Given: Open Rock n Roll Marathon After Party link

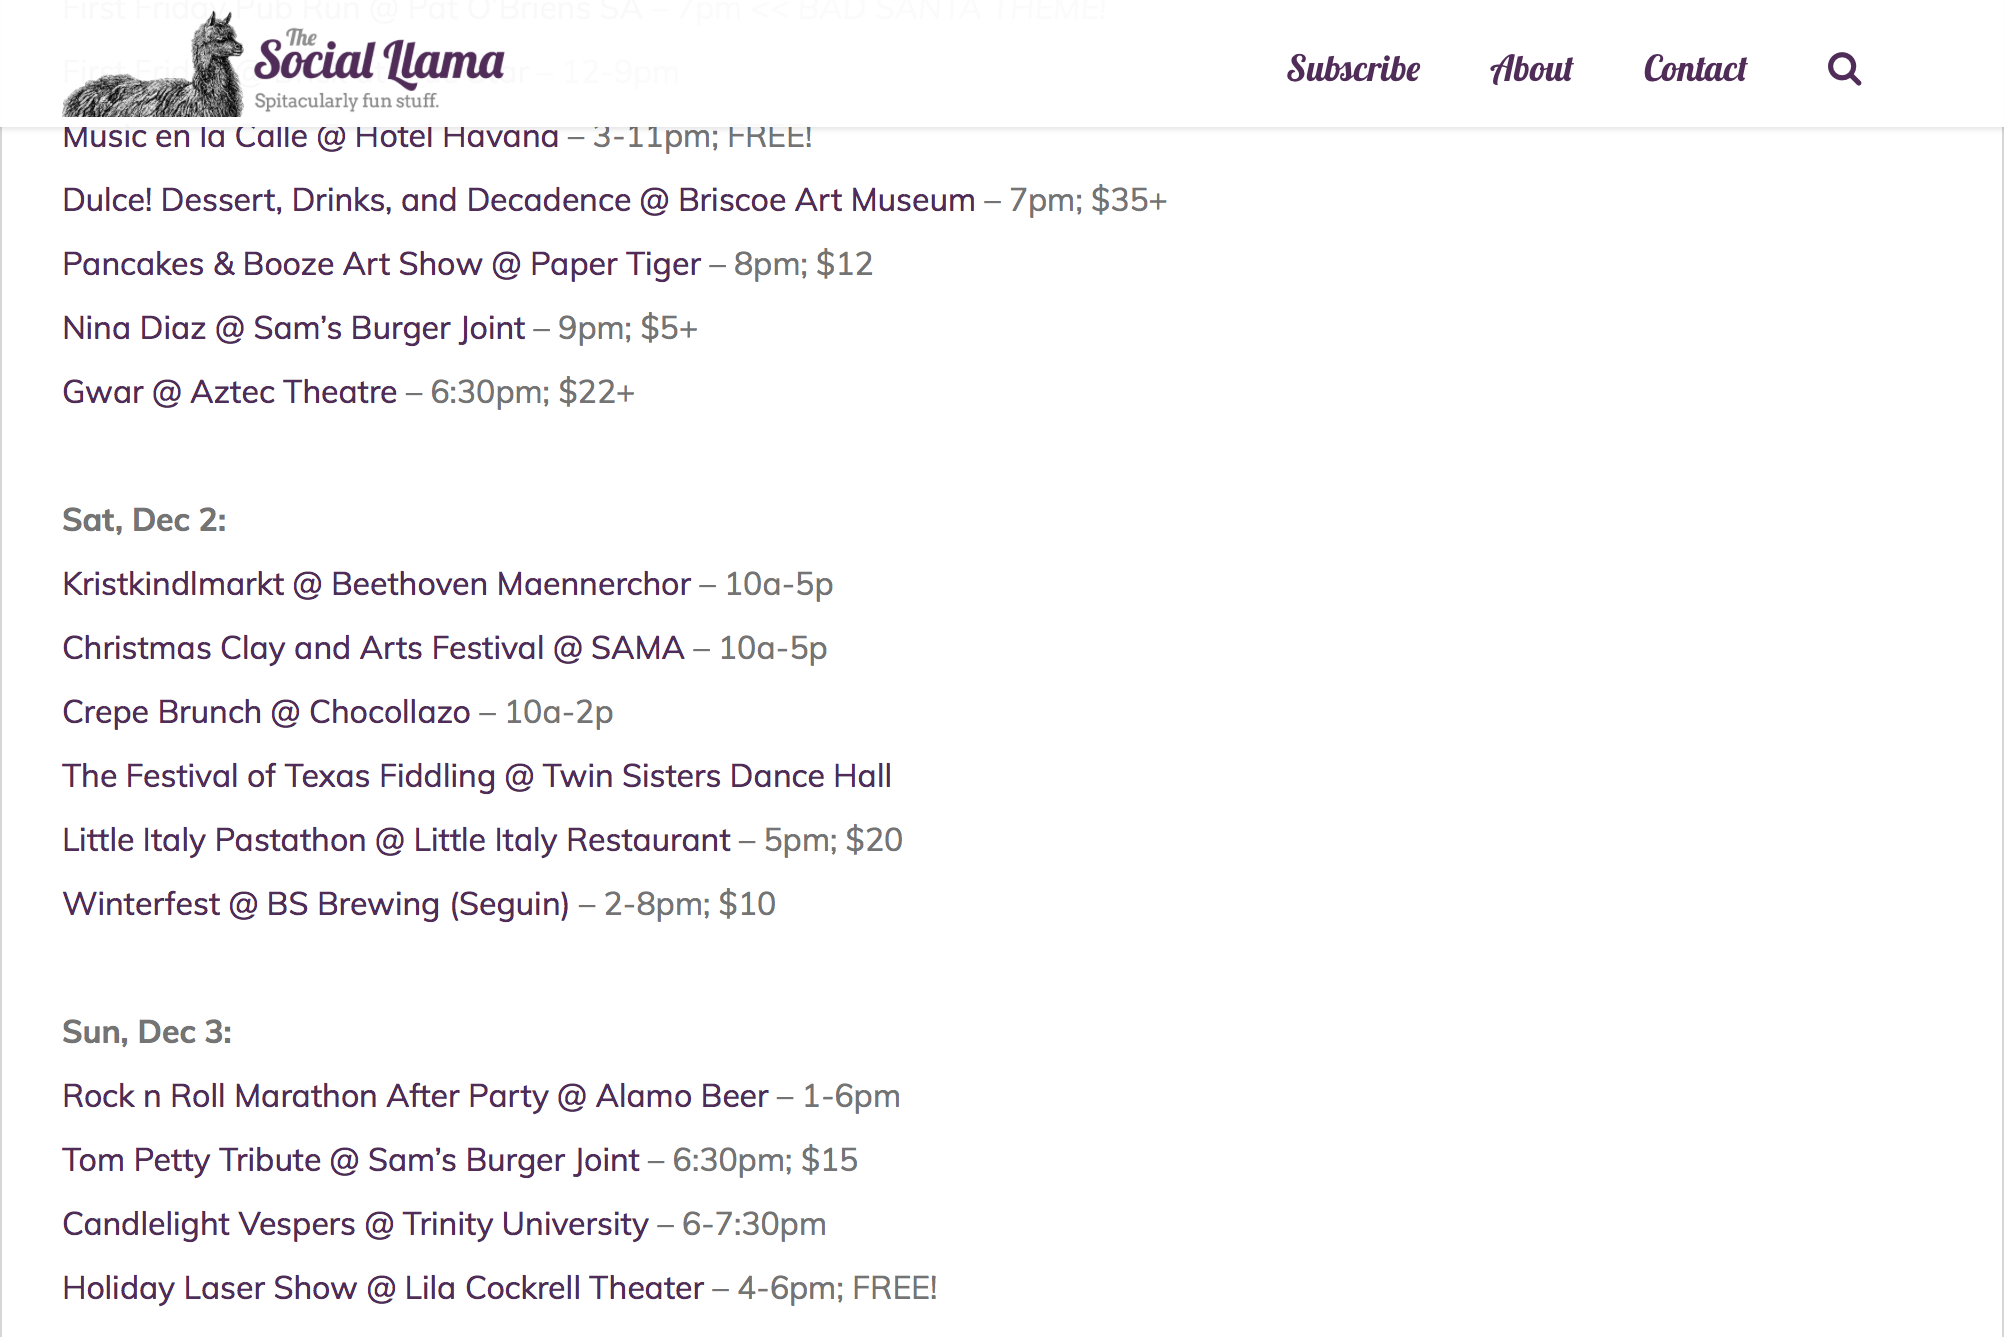Looking at the screenshot, I should (415, 1096).
